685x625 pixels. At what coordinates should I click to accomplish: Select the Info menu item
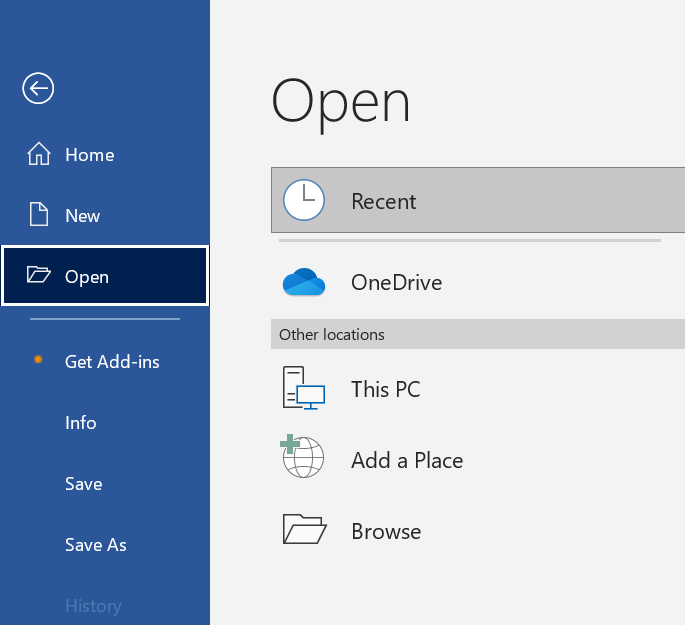[81, 423]
